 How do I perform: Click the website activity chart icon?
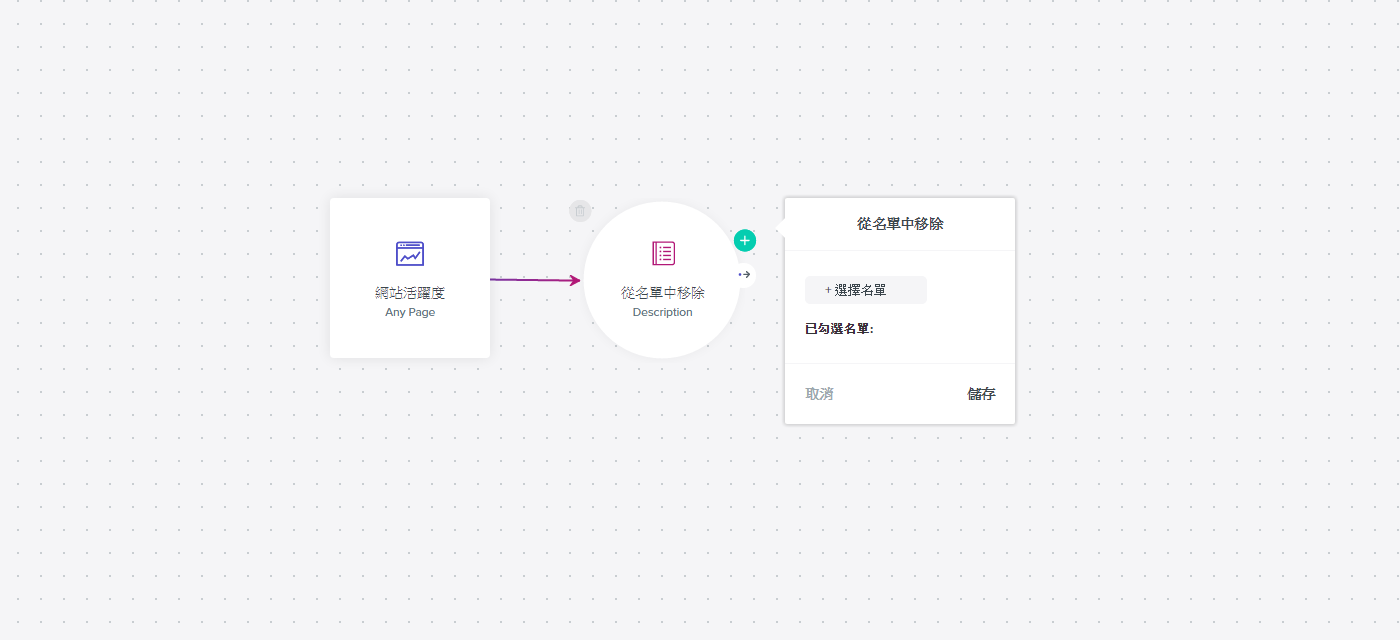click(410, 254)
